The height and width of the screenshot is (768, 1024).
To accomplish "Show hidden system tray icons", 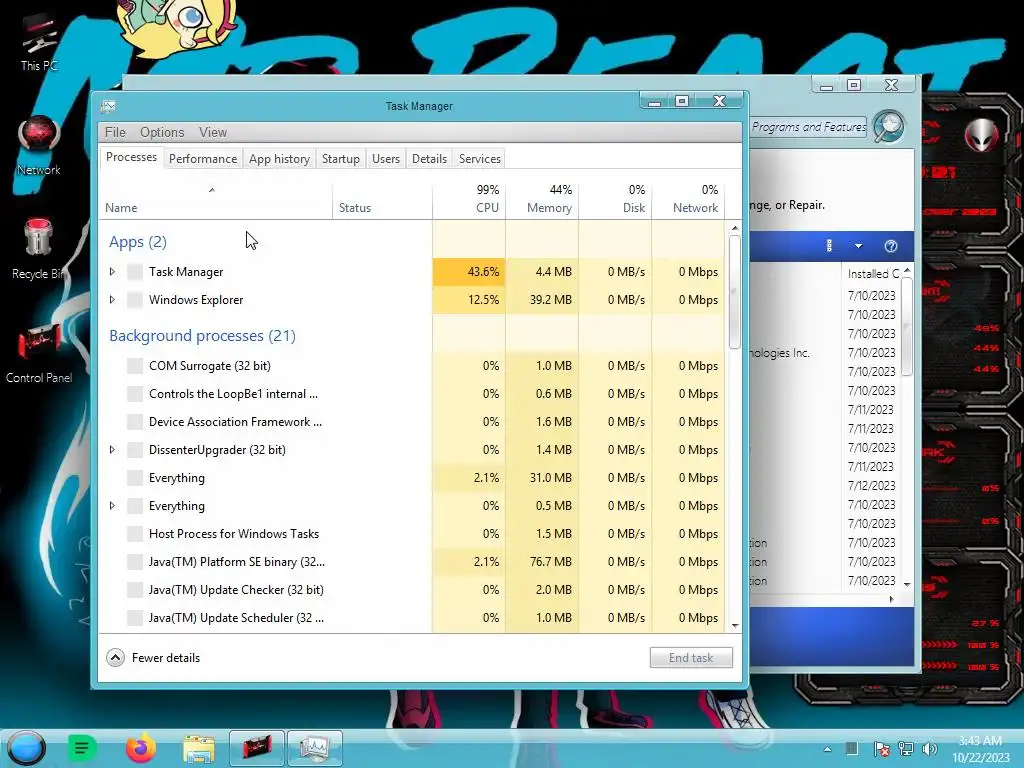I will point(827,750).
